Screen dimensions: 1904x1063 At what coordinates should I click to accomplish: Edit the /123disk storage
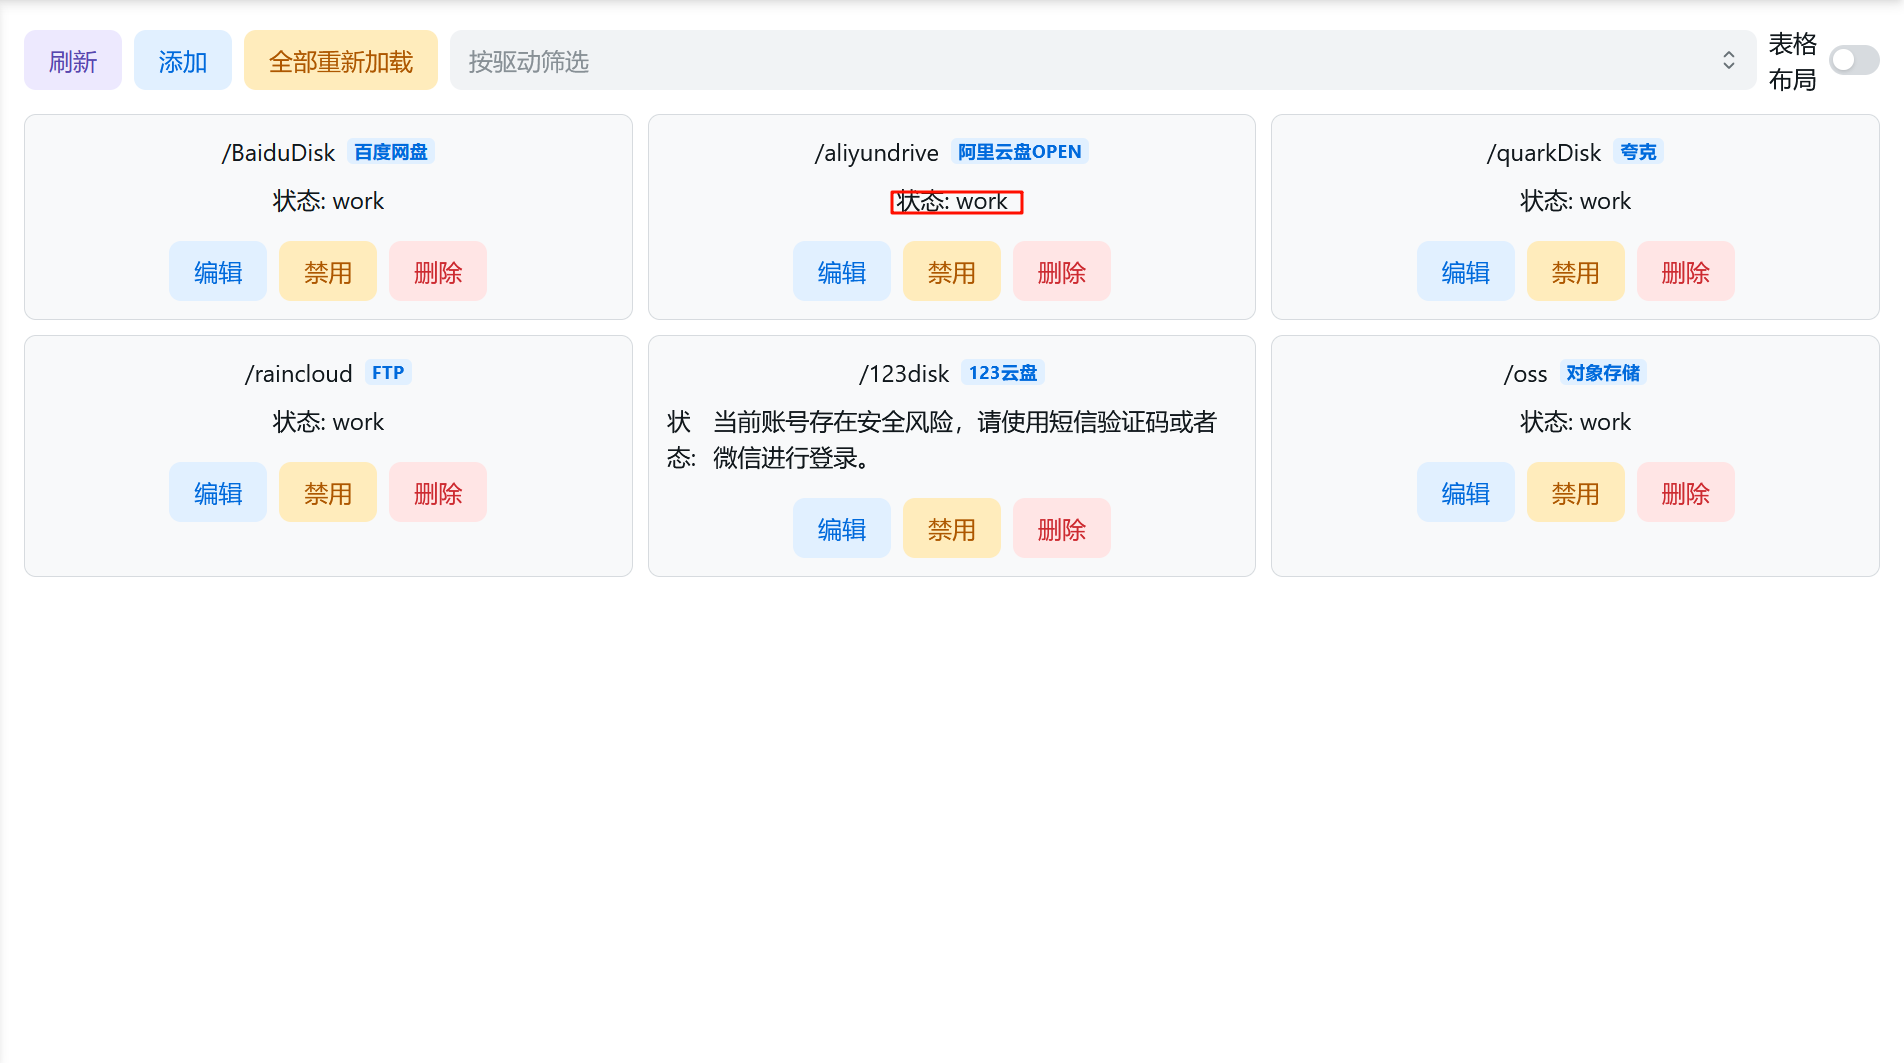coord(842,528)
